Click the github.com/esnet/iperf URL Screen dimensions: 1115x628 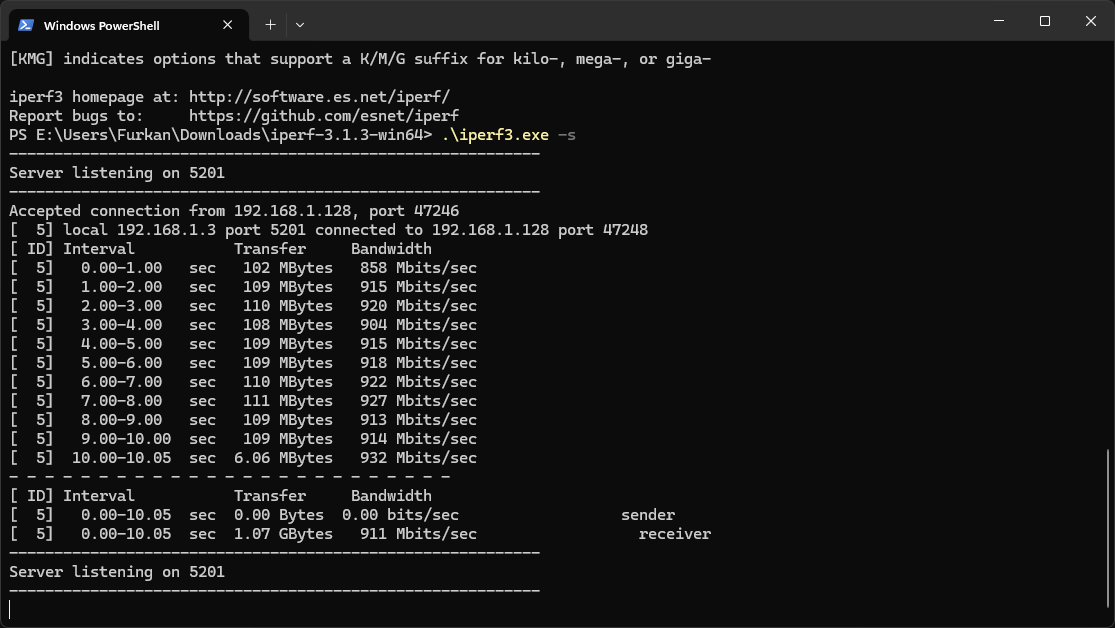tap(324, 116)
